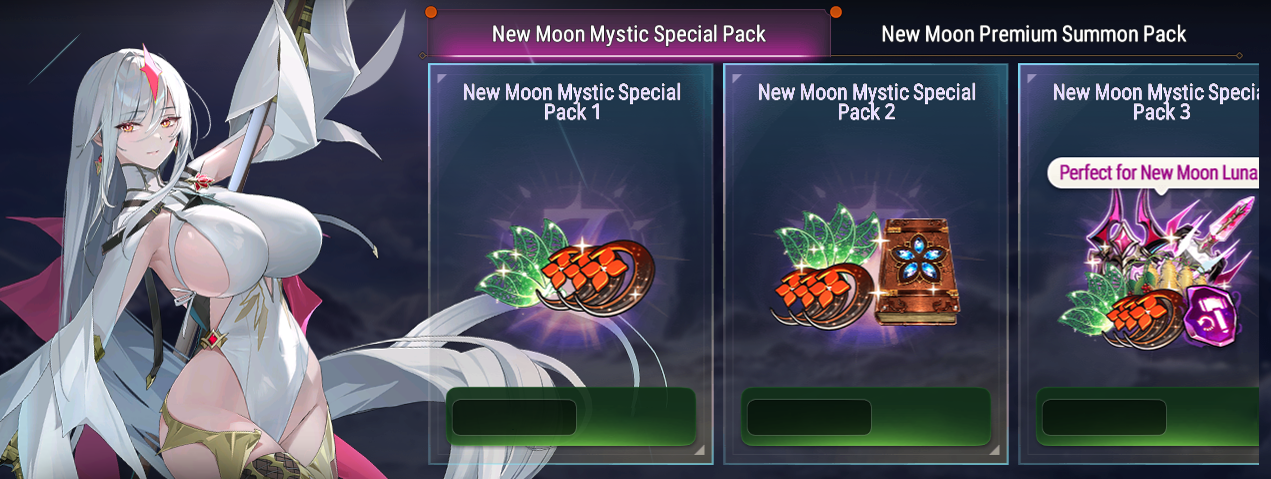Screen dimensions: 1271x479
Task: Click the pink sword icon in Pack 3
Action: point(1226,230)
